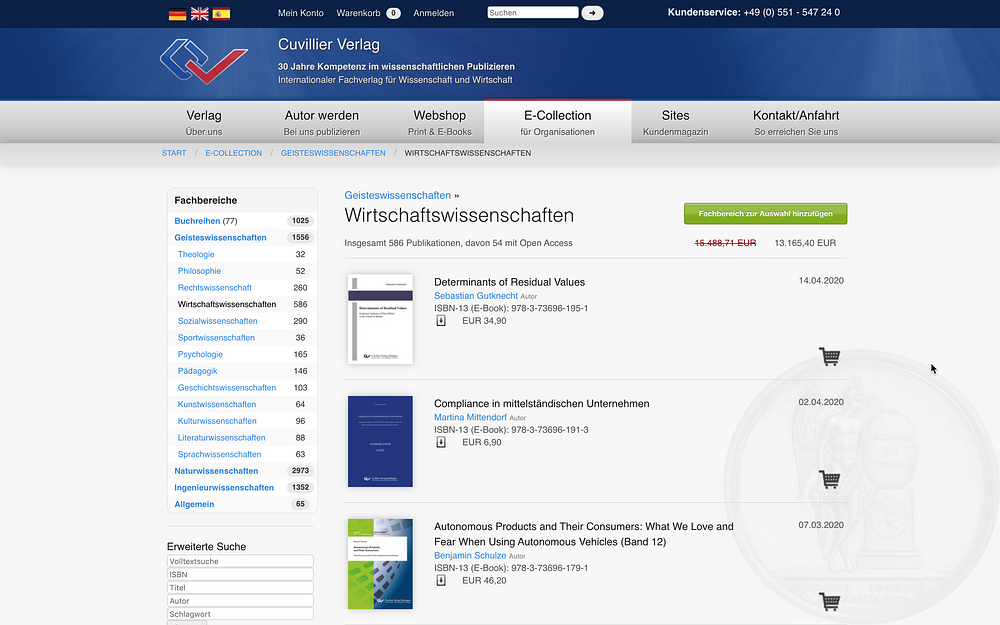Add Determinants of Residual Values to cart
Image resolution: width=1000 pixels, height=625 pixels.
[829, 357]
